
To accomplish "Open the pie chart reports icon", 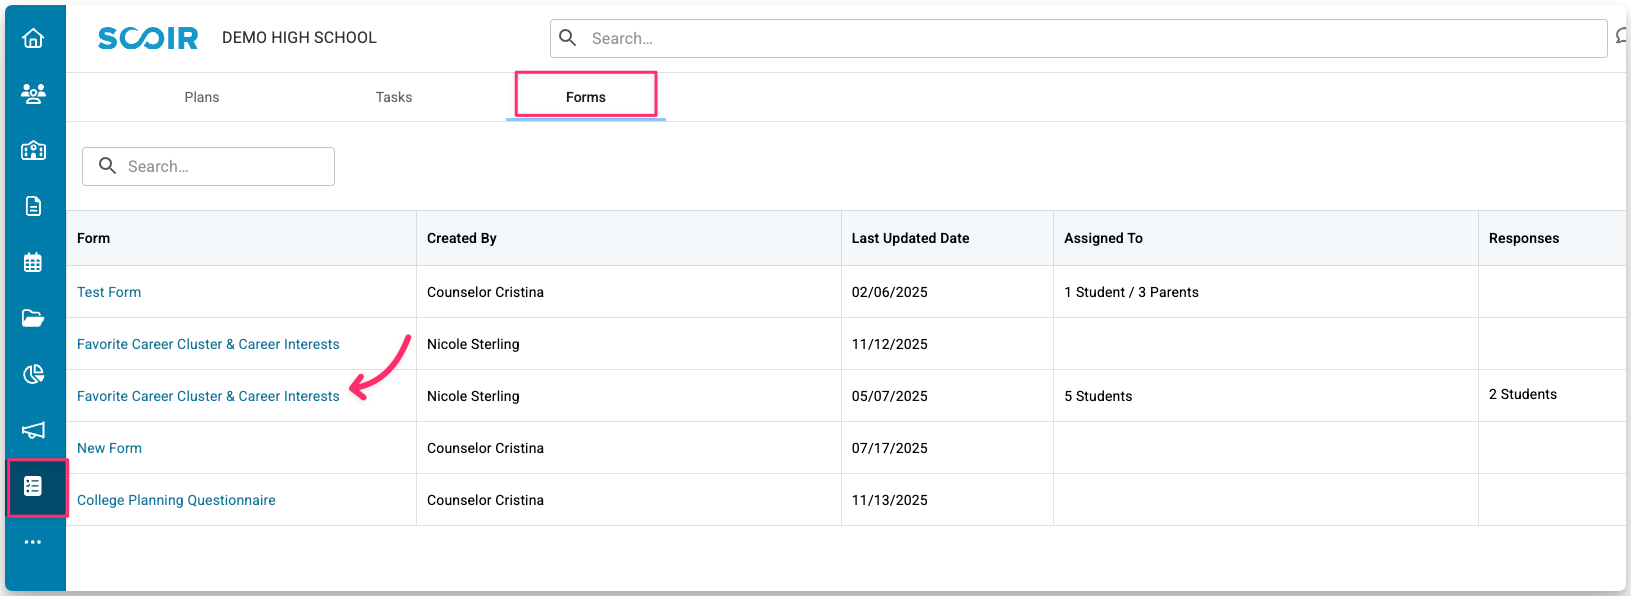I will [33, 374].
